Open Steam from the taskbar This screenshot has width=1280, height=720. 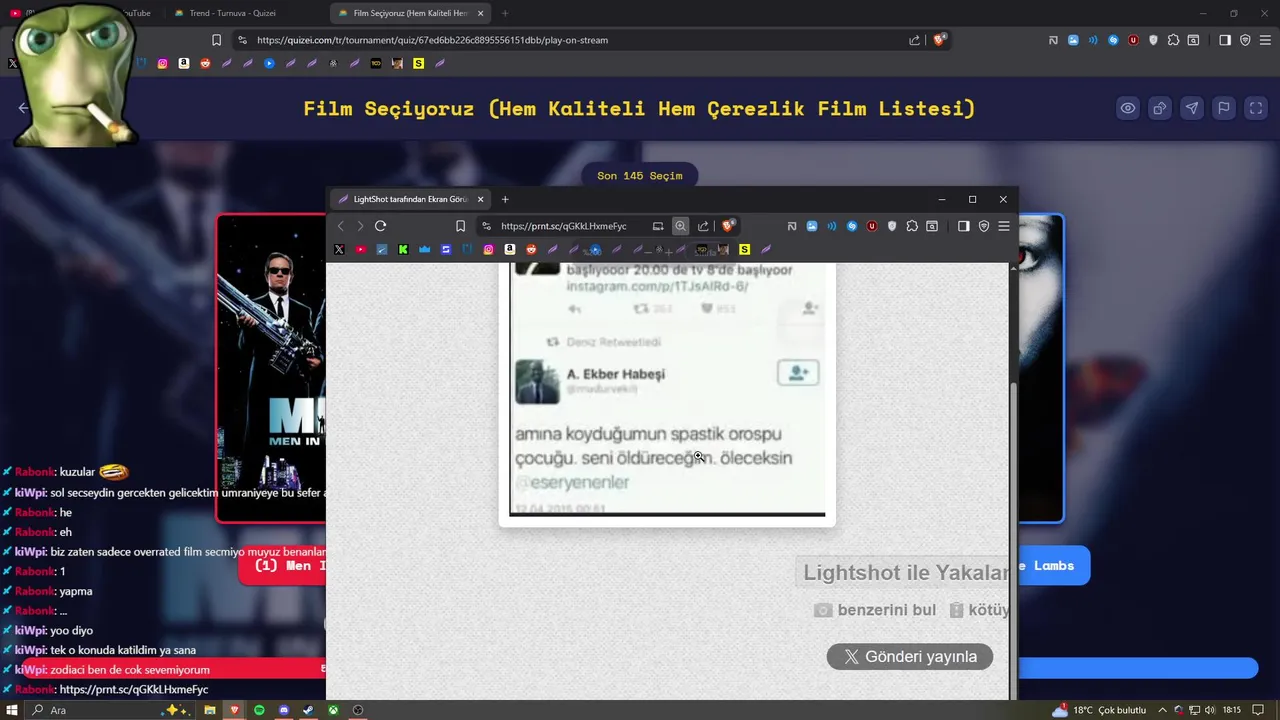click(308, 710)
